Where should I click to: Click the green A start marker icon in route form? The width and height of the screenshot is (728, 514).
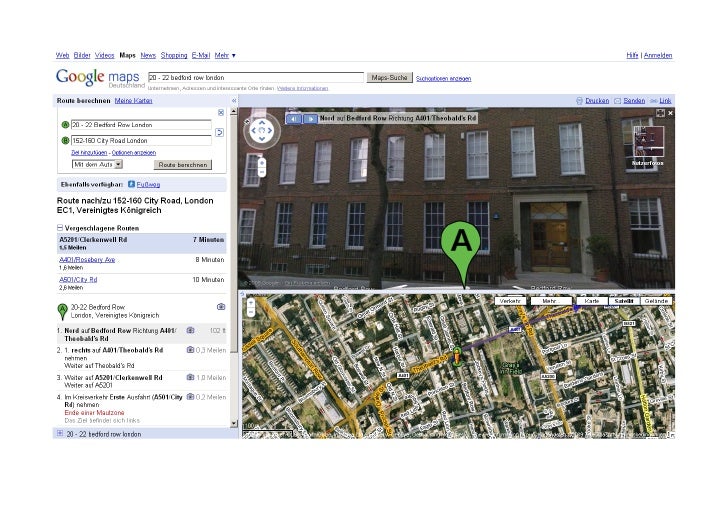(x=65, y=125)
